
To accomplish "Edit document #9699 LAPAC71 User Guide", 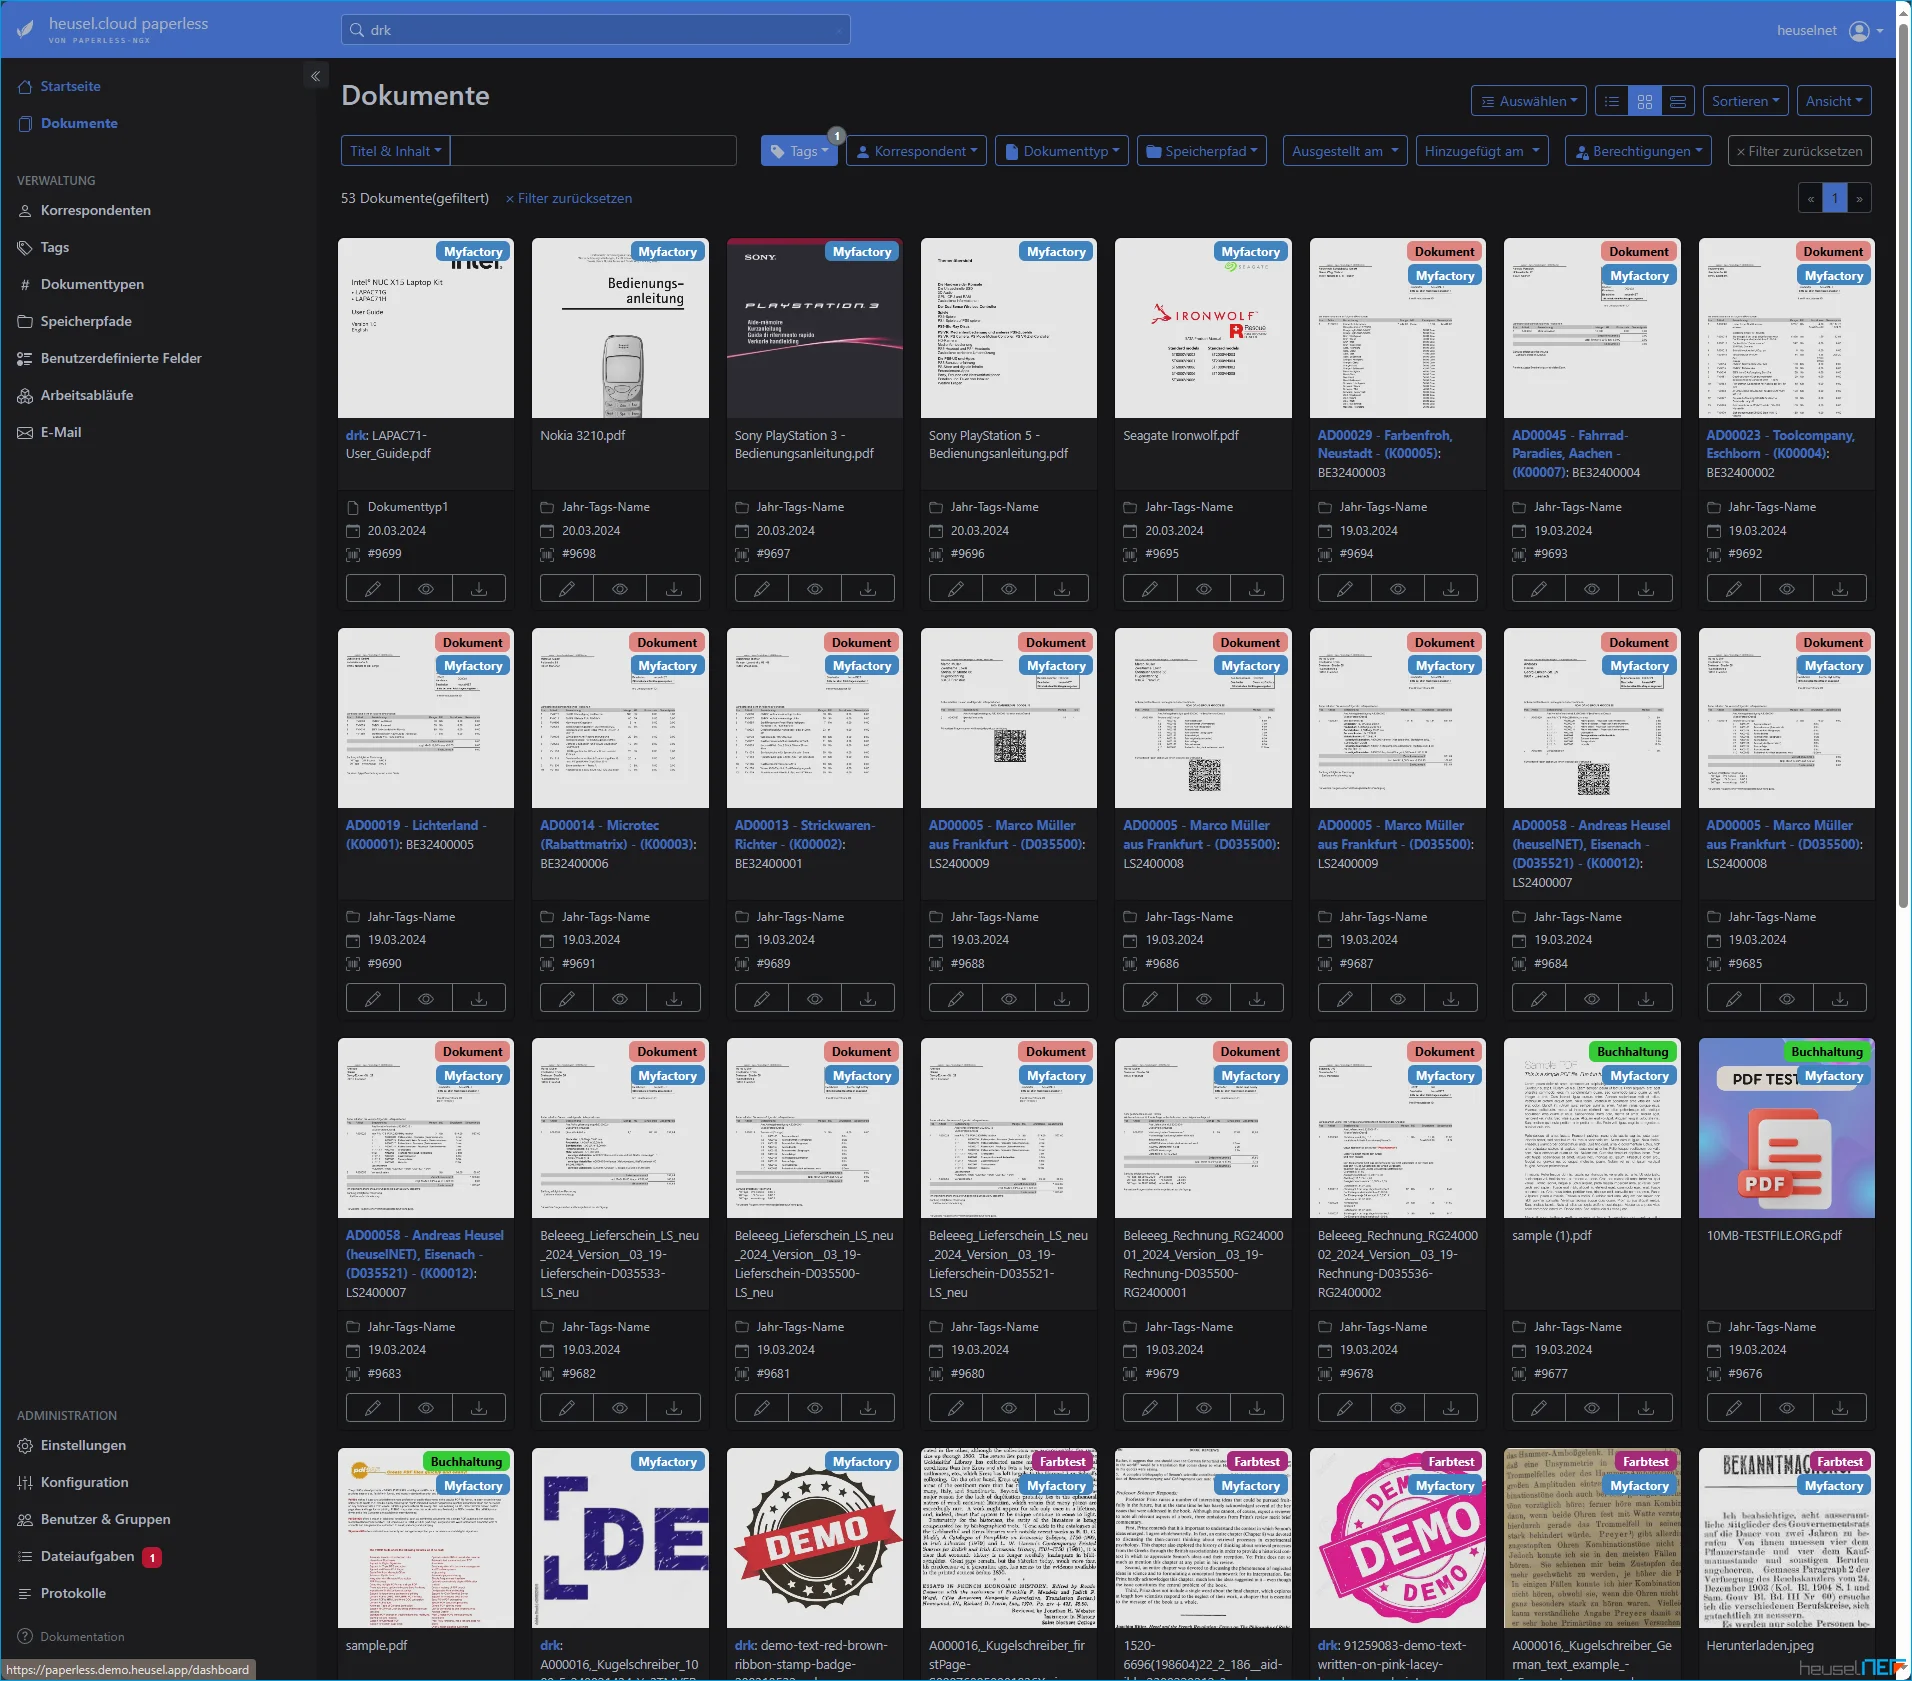I will point(373,589).
